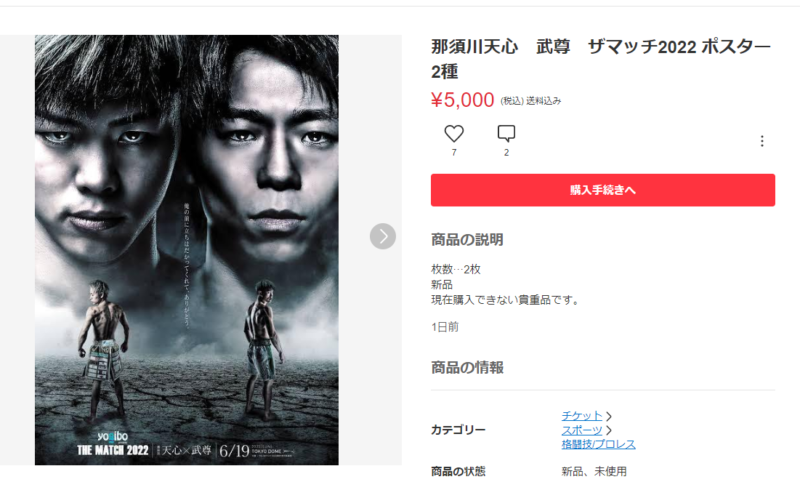Open the three-dot more options menu

[762, 141]
